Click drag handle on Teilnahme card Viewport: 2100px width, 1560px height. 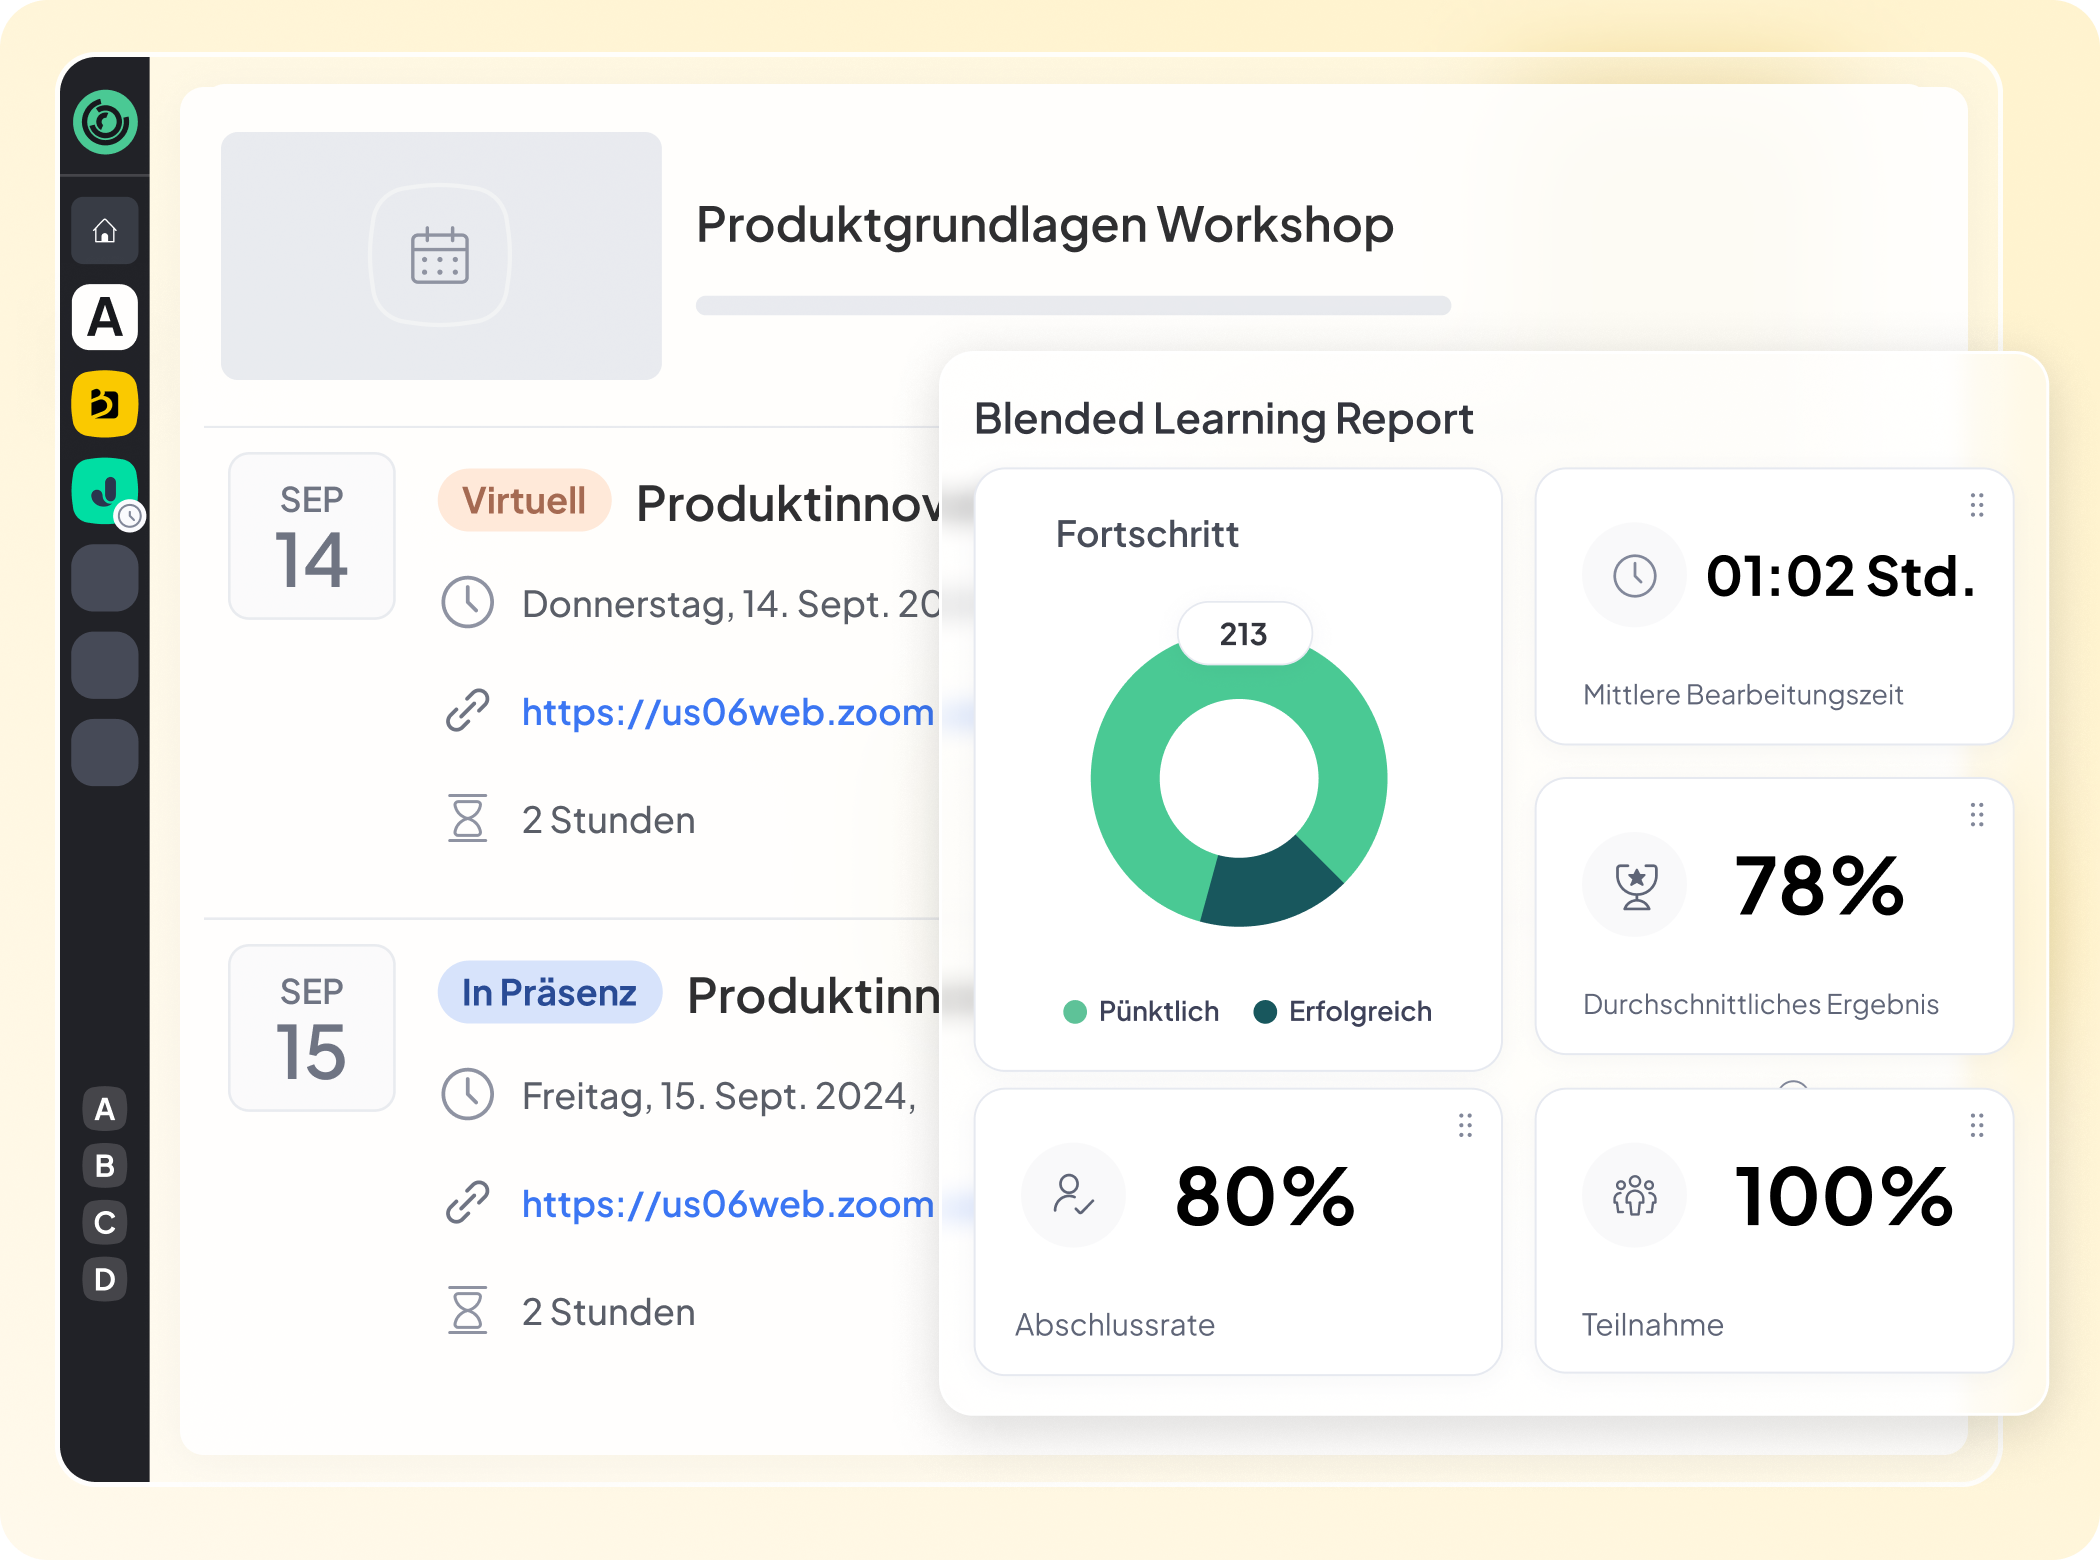click(1977, 1126)
